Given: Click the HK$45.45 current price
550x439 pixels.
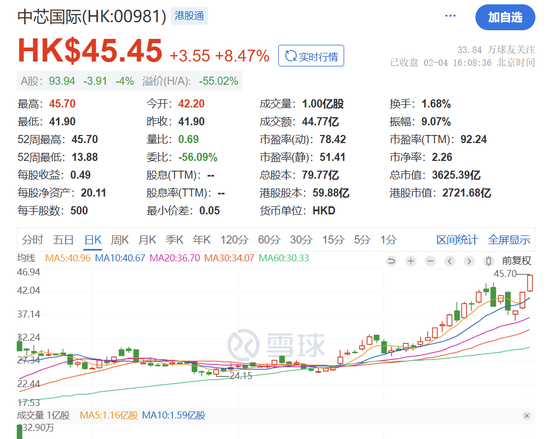Looking at the screenshot, I should click(90, 50).
